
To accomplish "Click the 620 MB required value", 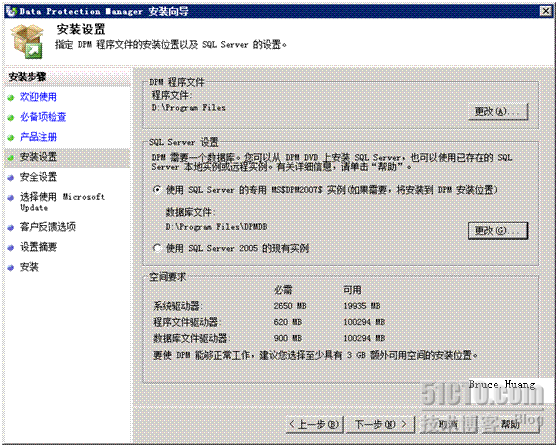I will tap(288, 322).
